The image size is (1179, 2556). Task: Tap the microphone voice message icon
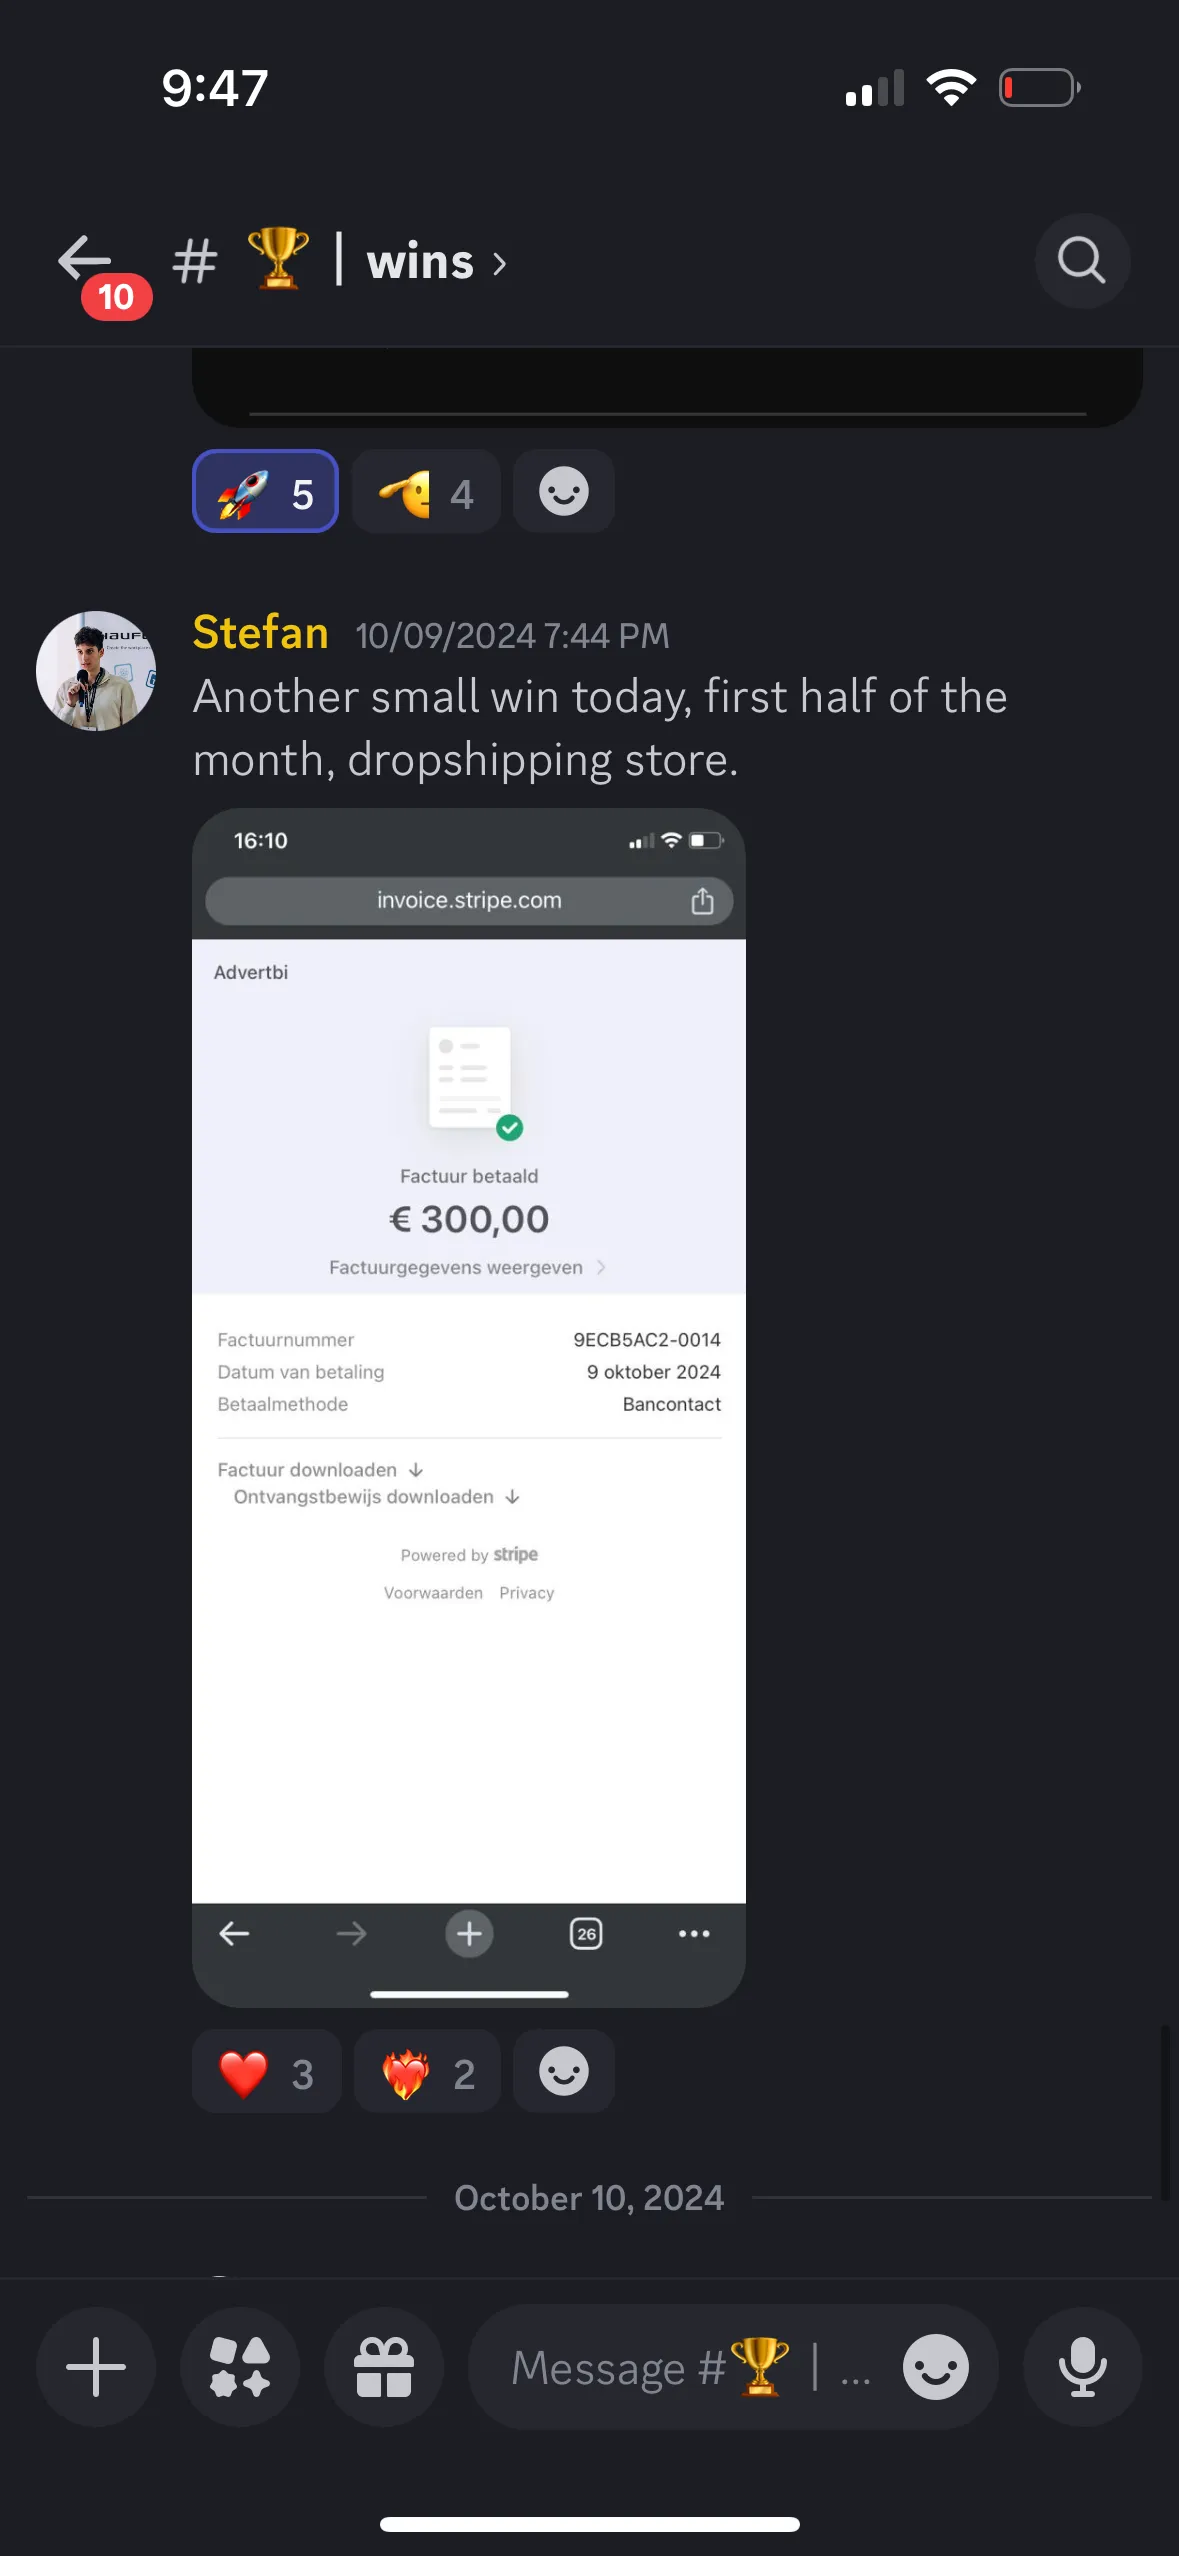[x=1082, y=2366]
